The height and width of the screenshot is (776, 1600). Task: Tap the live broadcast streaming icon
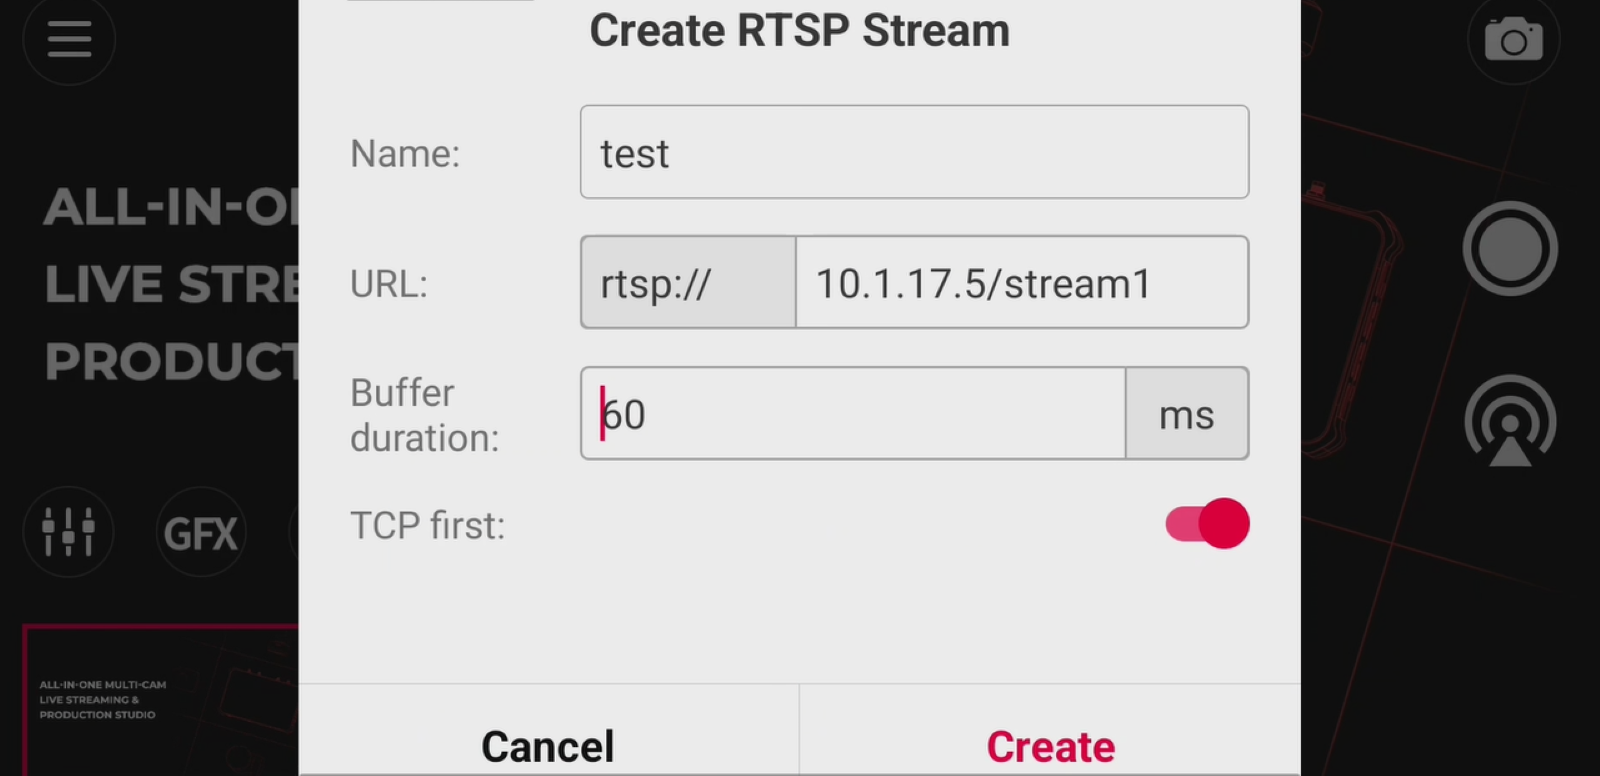(1510, 421)
